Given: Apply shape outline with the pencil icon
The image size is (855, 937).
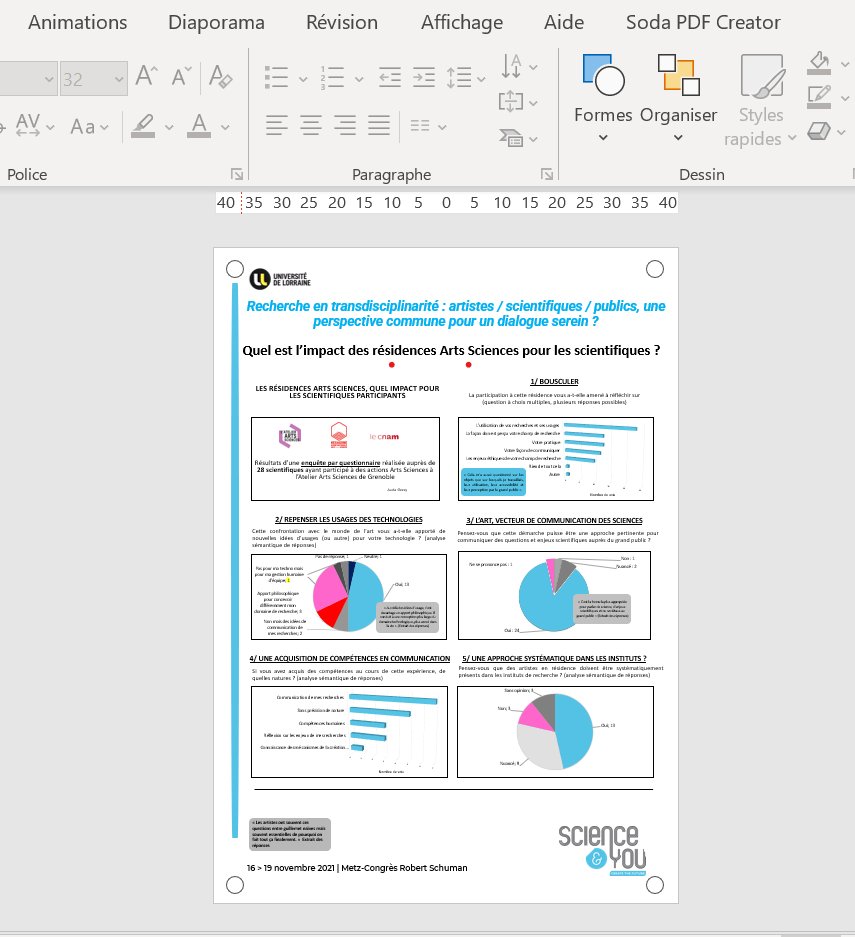Looking at the screenshot, I should coord(819,97).
